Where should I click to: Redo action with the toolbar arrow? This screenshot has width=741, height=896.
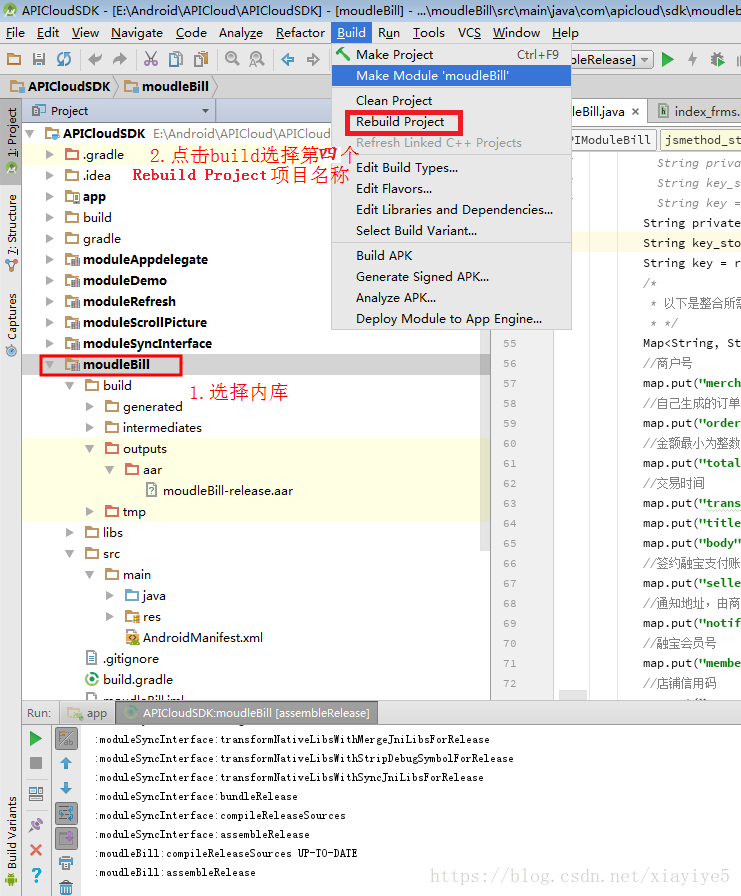(x=119, y=59)
